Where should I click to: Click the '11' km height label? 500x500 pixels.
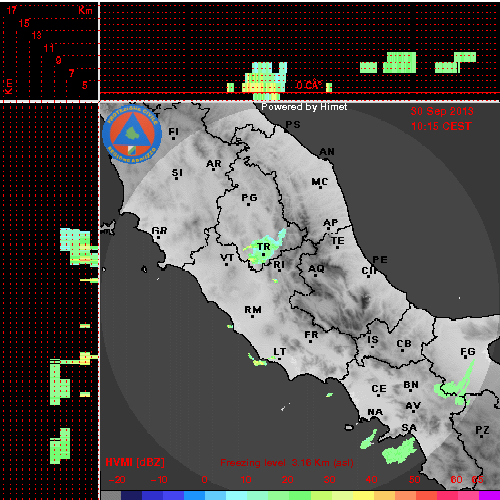[x=49, y=48]
